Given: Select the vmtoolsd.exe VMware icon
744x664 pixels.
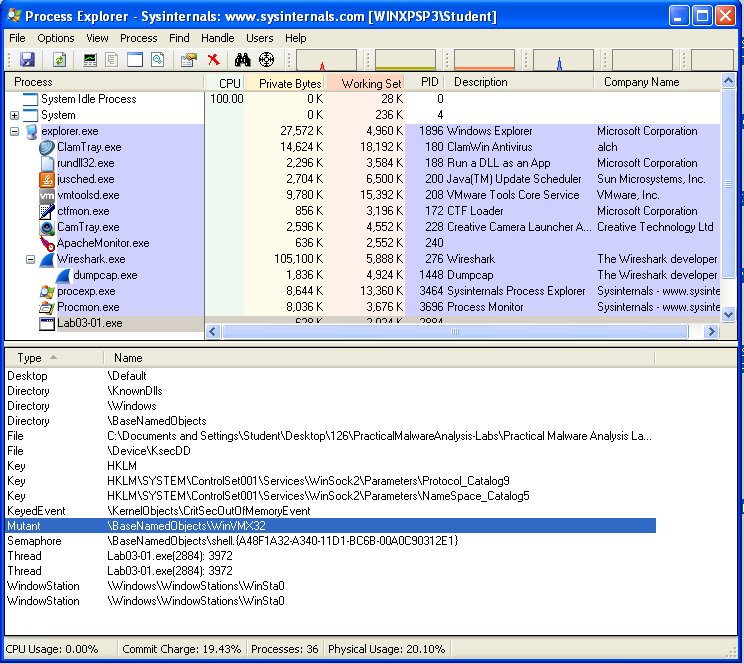Looking at the screenshot, I should [x=46, y=195].
